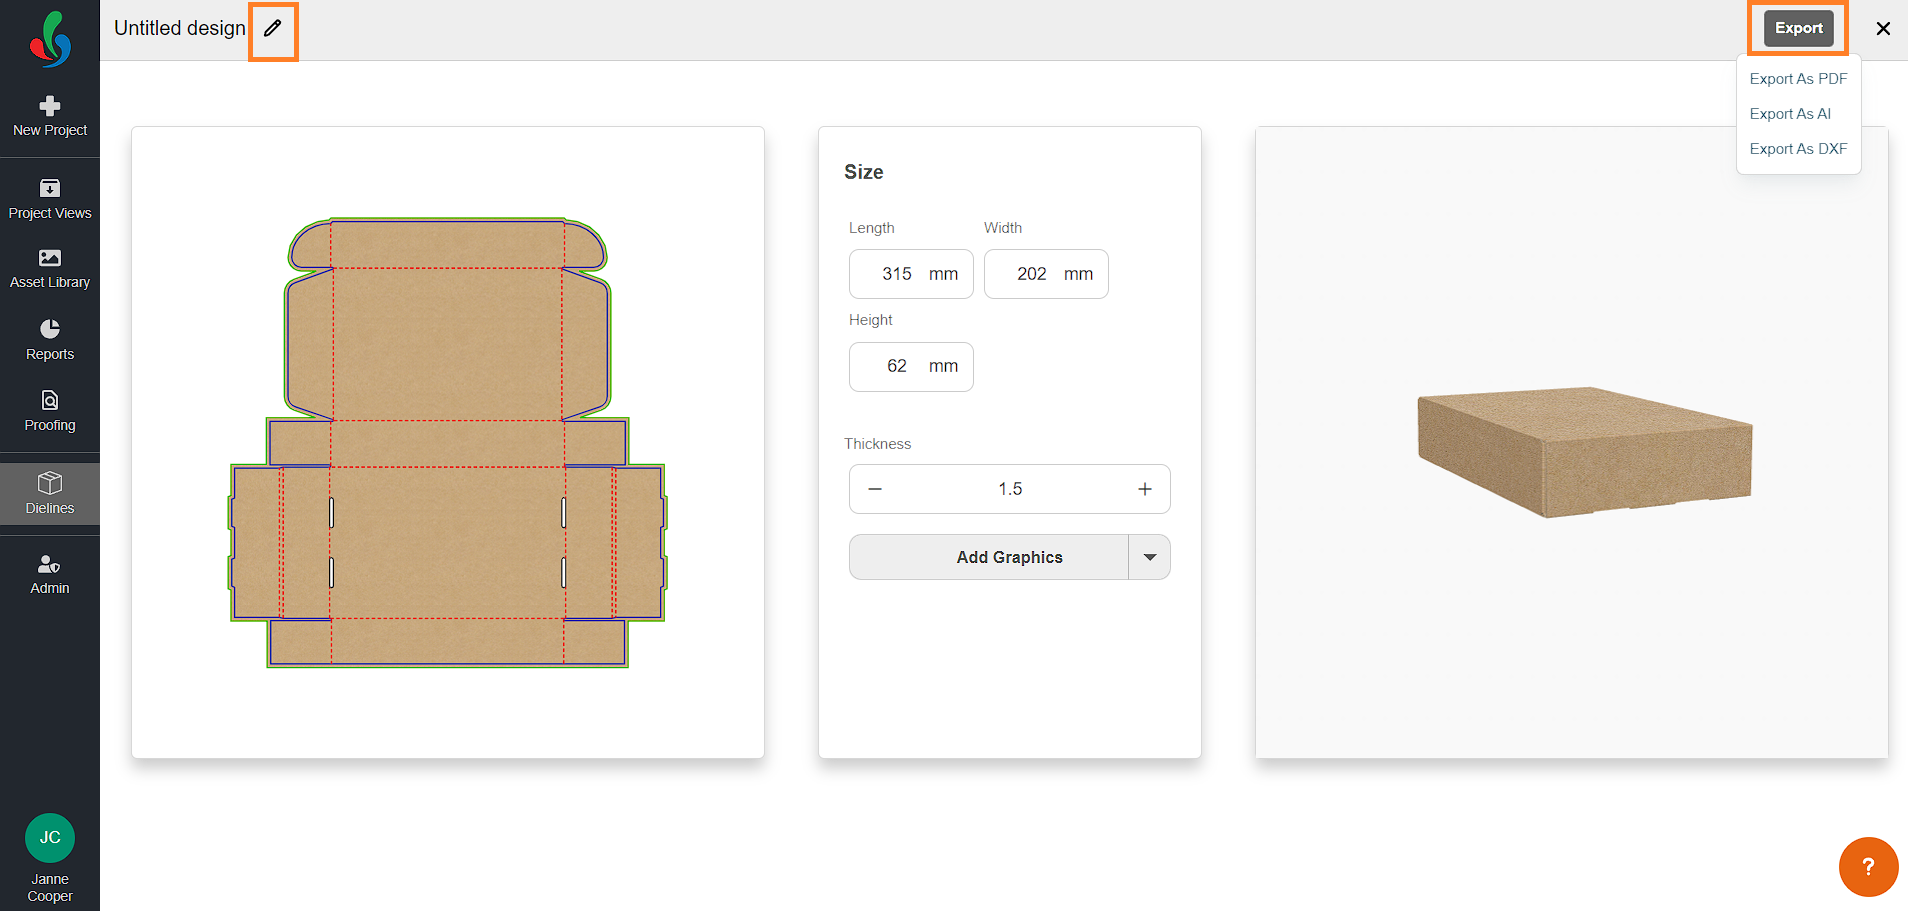This screenshot has width=1908, height=911.
Task: Click the 3D box preview
Action: pyautogui.click(x=1585, y=452)
